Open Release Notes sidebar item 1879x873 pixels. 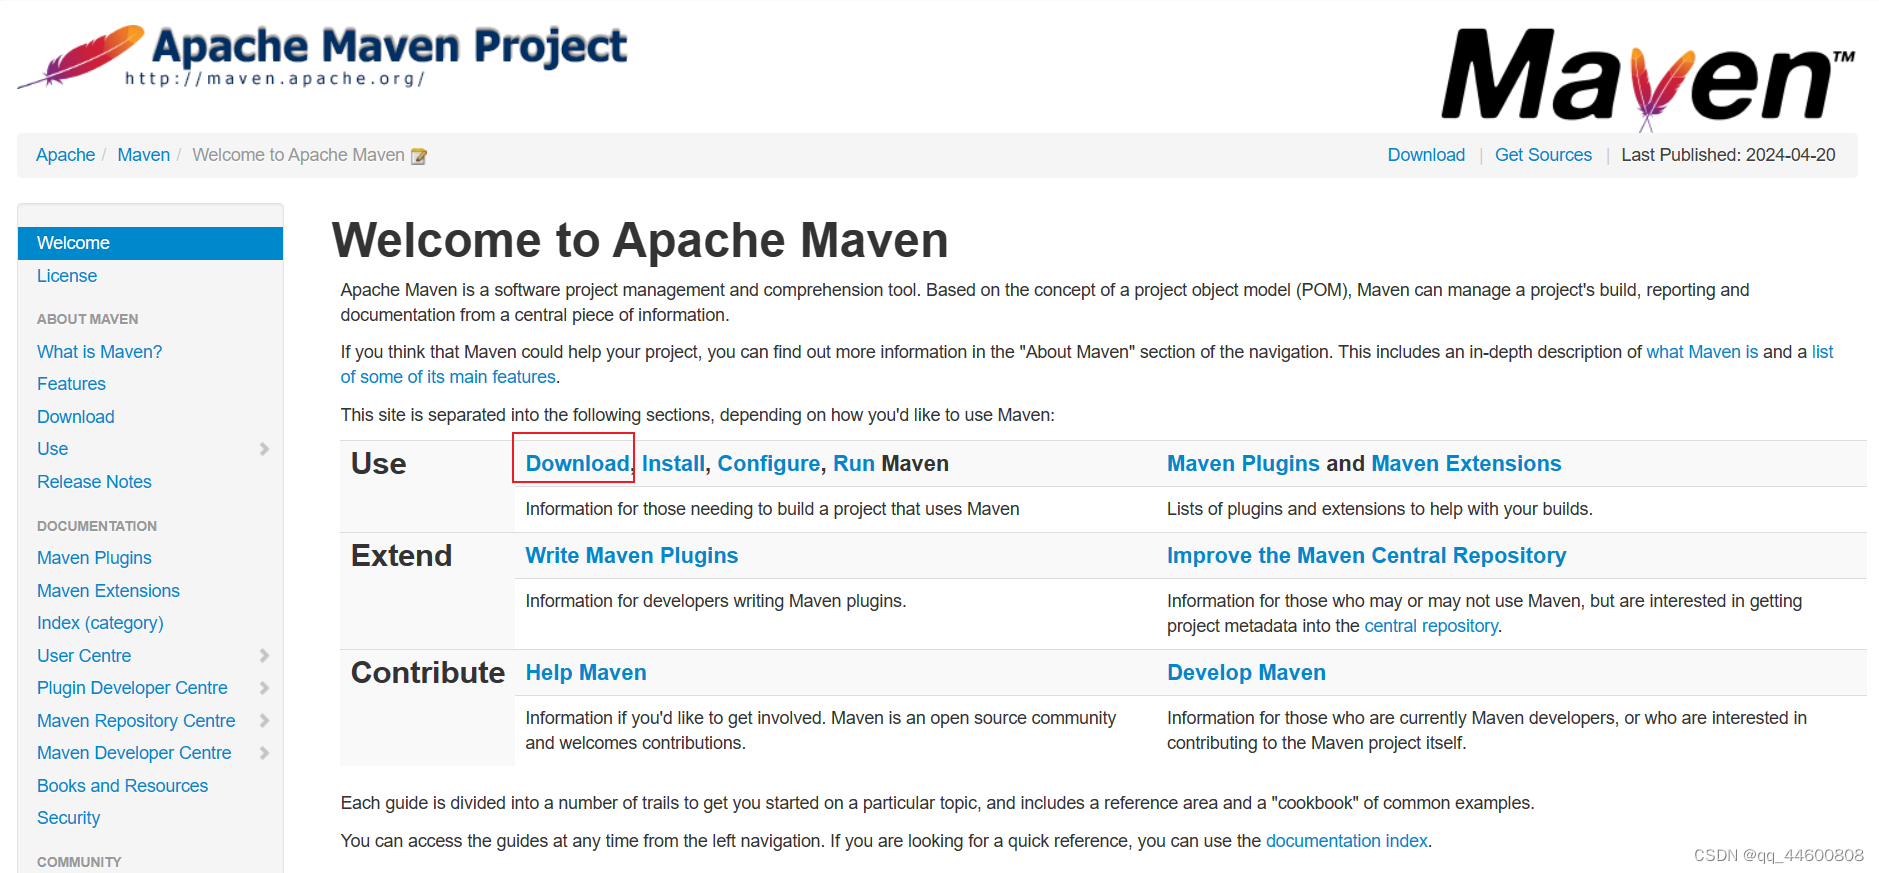[x=94, y=482]
